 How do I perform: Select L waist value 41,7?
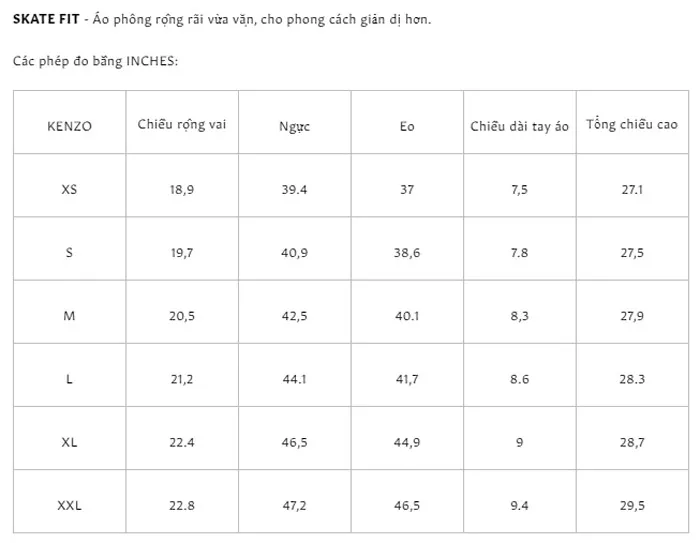(407, 380)
